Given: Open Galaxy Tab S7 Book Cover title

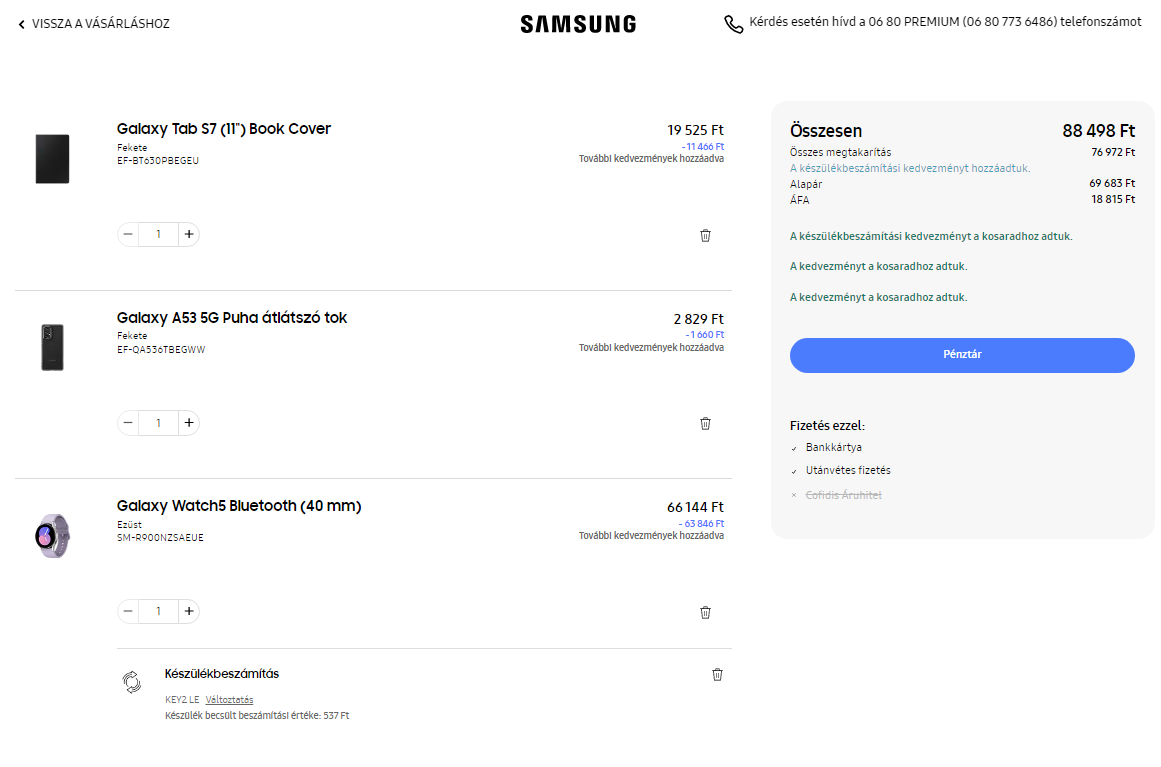Looking at the screenshot, I should coord(223,129).
